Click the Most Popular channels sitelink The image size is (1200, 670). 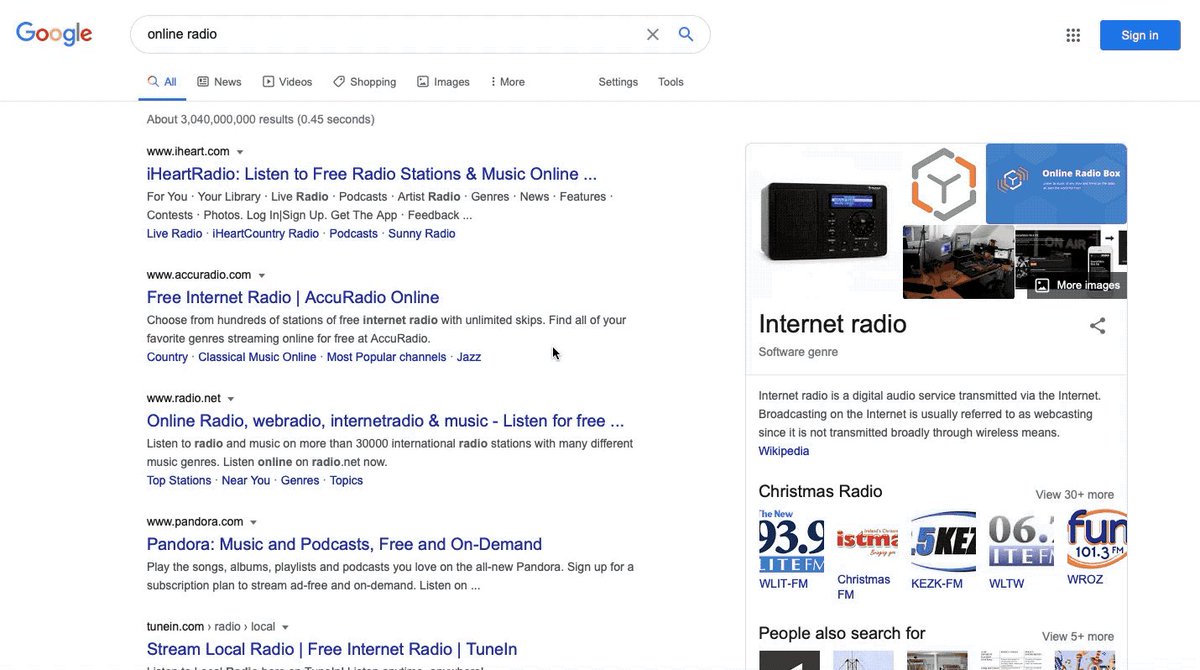point(387,357)
